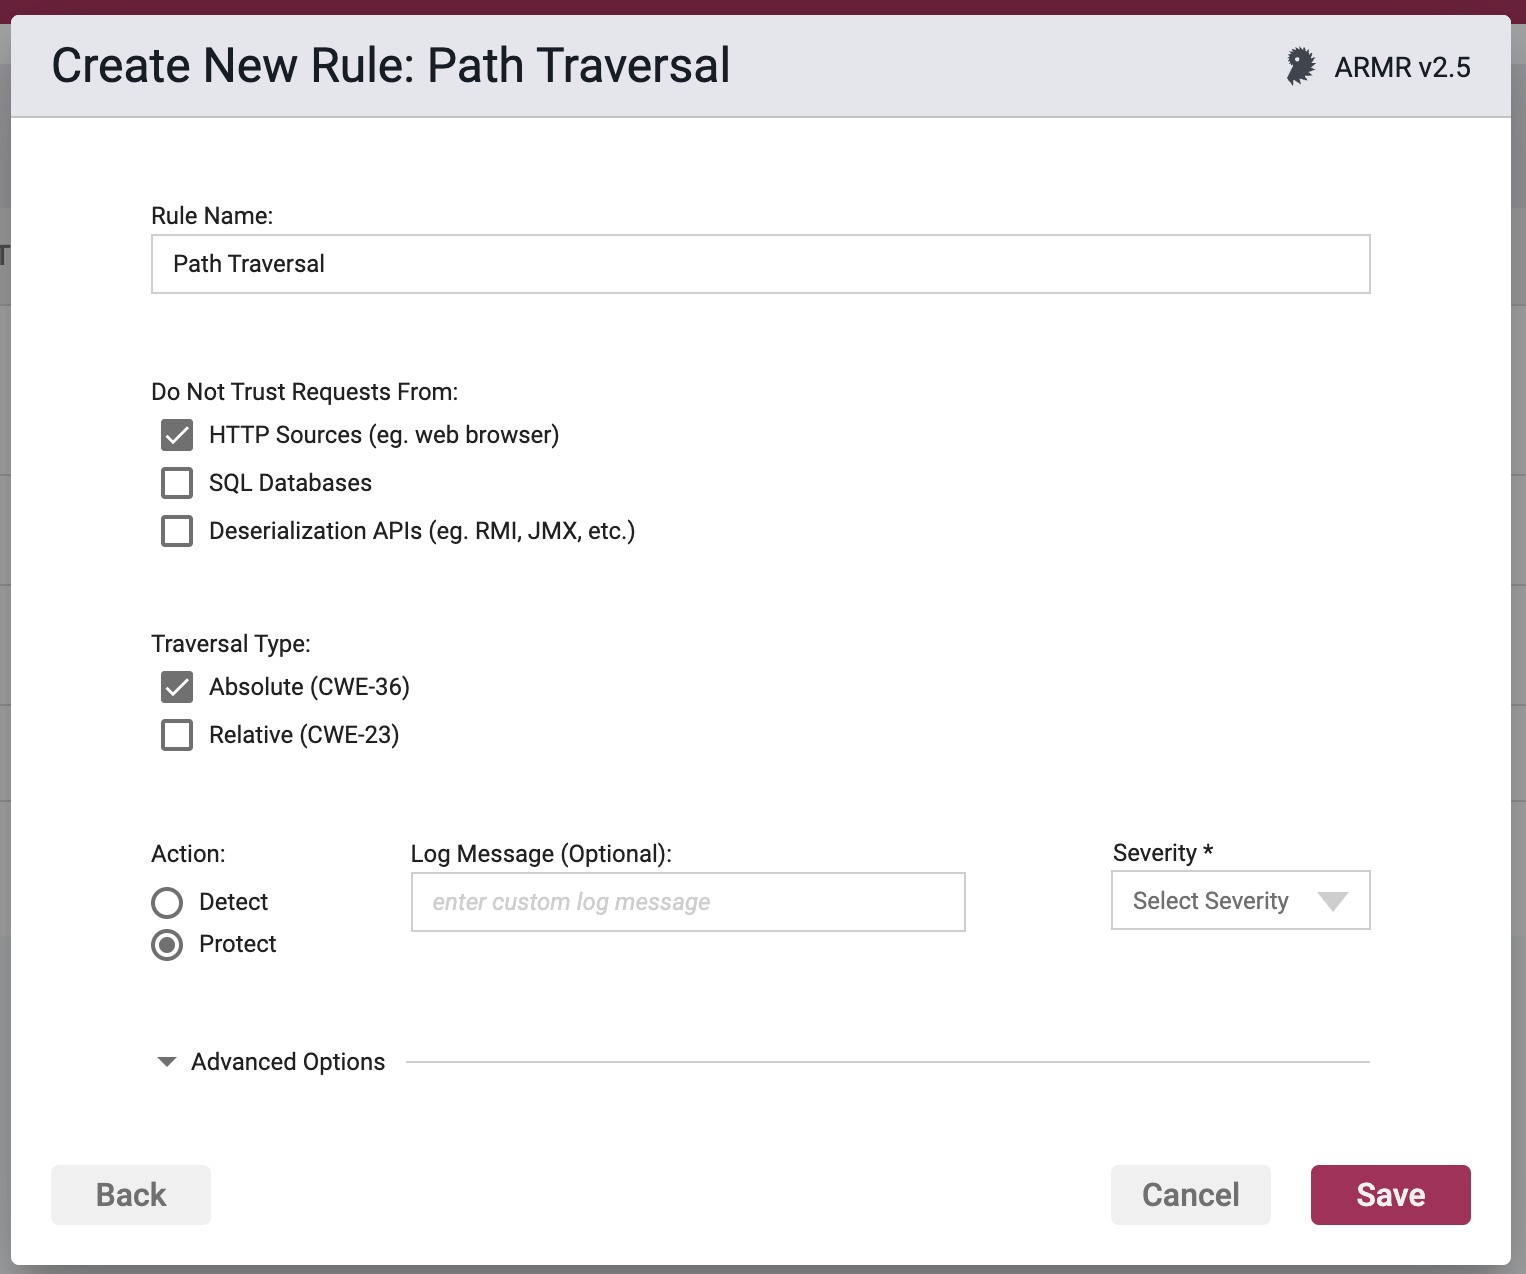Image resolution: width=1526 pixels, height=1274 pixels.
Task: Tick Relative (CWE-23) traversal type
Action: tap(177, 735)
